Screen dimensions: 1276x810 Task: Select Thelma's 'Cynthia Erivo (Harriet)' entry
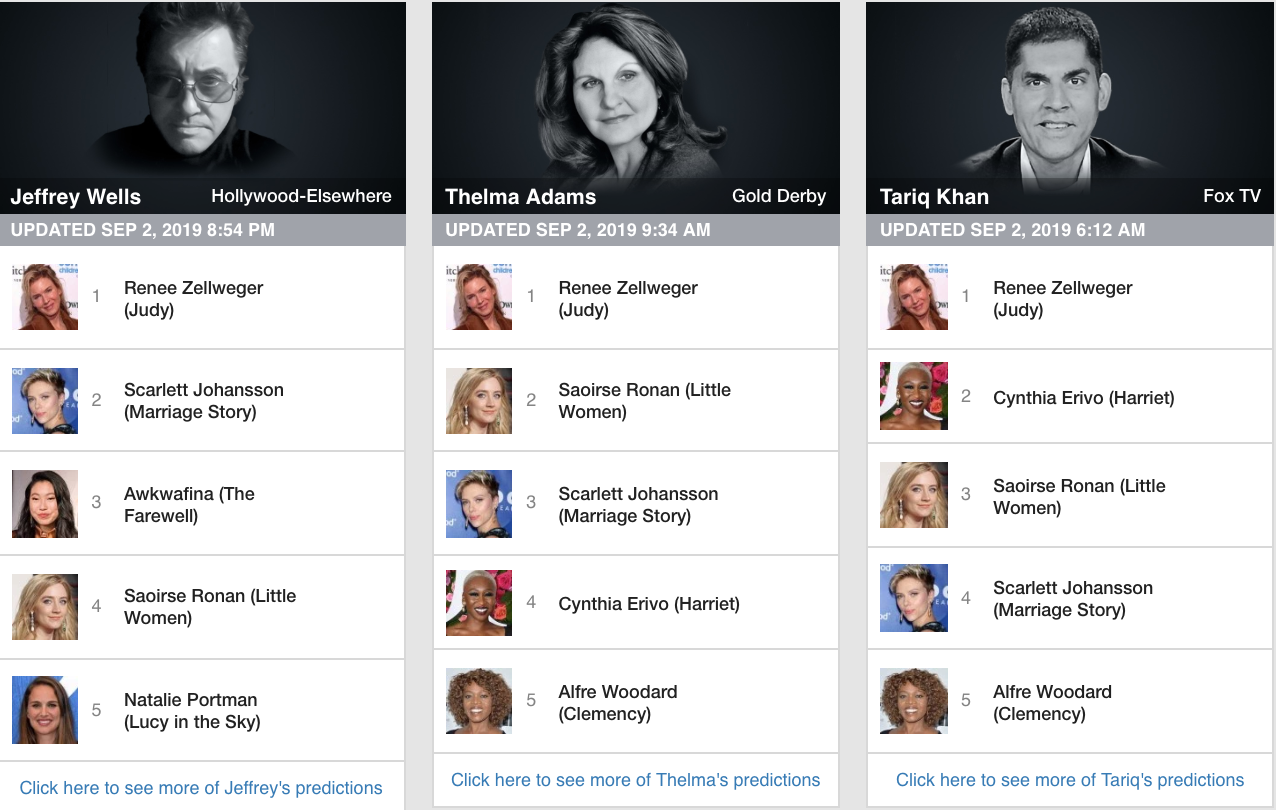point(649,604)
